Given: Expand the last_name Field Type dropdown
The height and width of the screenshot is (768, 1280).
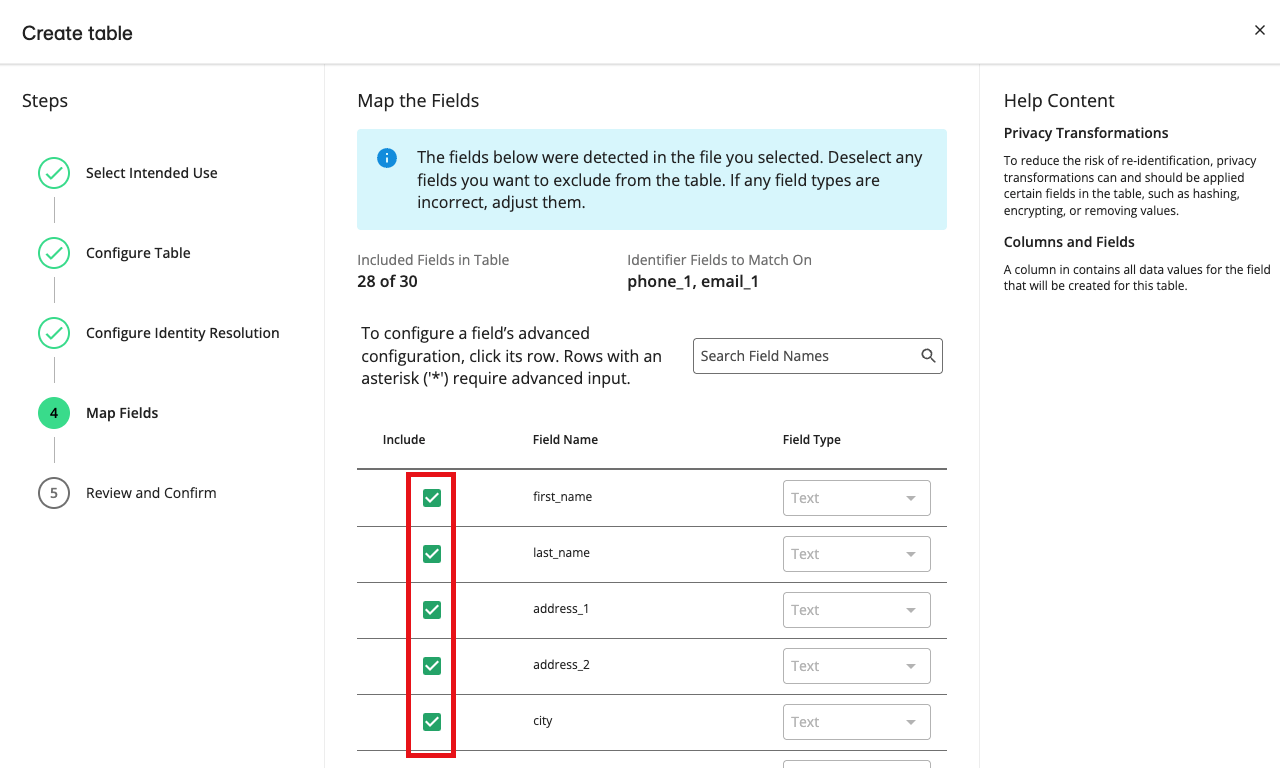Looking at the screenshot, I should tap(856, 554).
